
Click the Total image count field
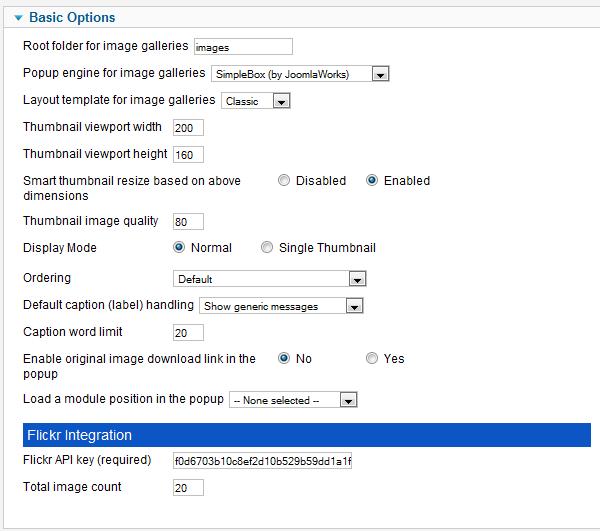click(188, 487)
